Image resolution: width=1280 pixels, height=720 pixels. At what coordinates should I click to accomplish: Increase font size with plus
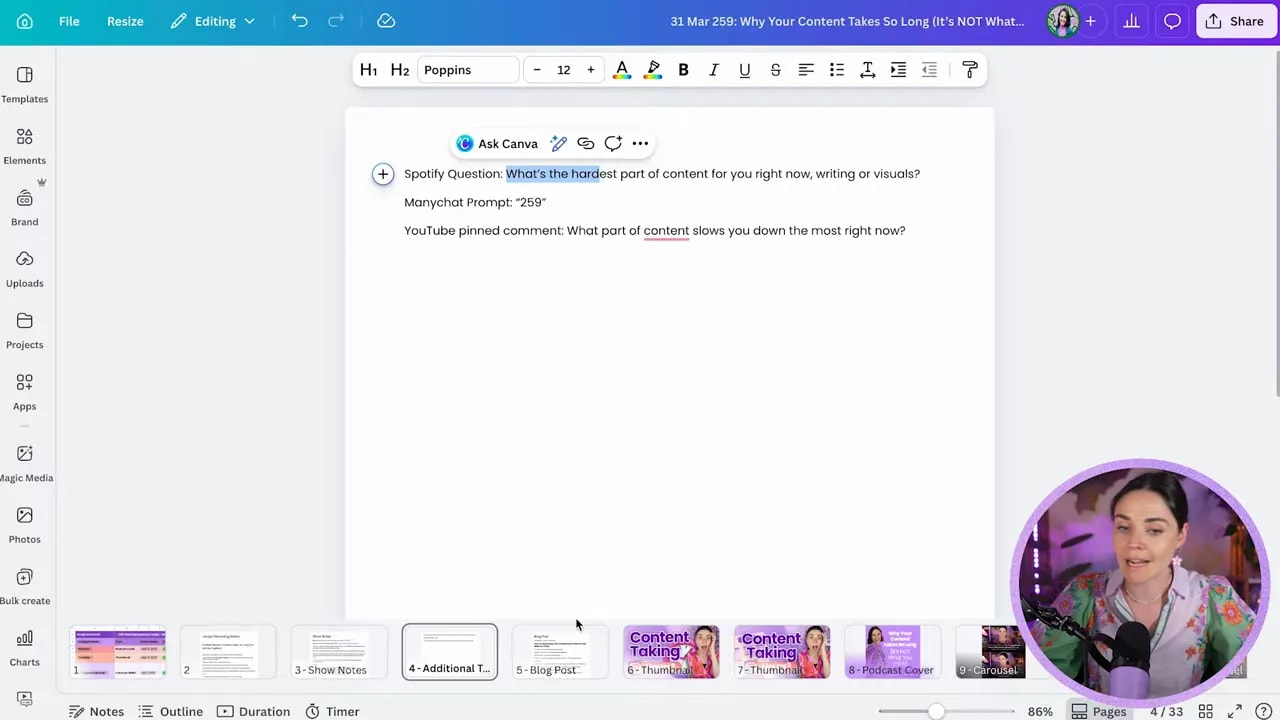tap(591, 70)
